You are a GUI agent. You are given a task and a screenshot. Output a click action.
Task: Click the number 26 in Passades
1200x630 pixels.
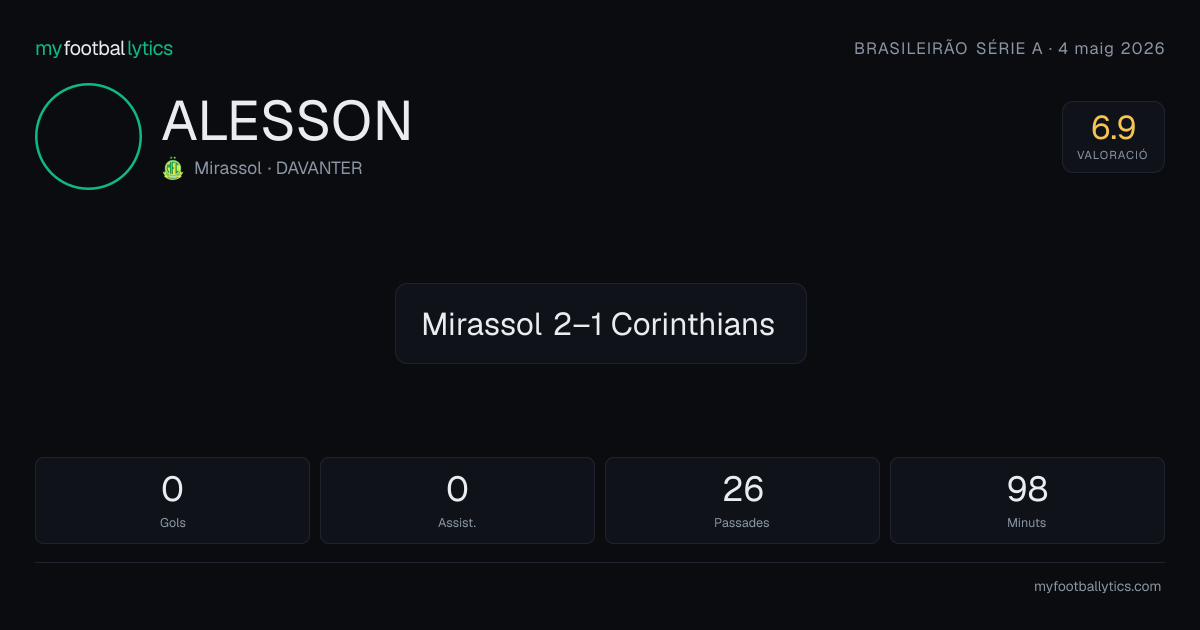click(x=743, y=489)
